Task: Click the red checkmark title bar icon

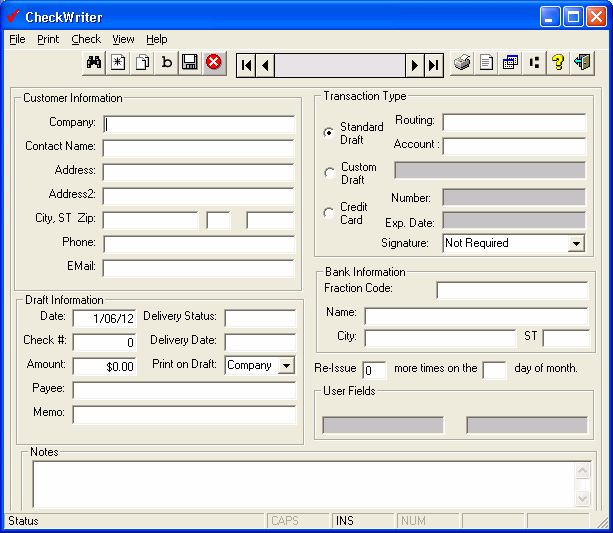Action: [x=13, y=16]
